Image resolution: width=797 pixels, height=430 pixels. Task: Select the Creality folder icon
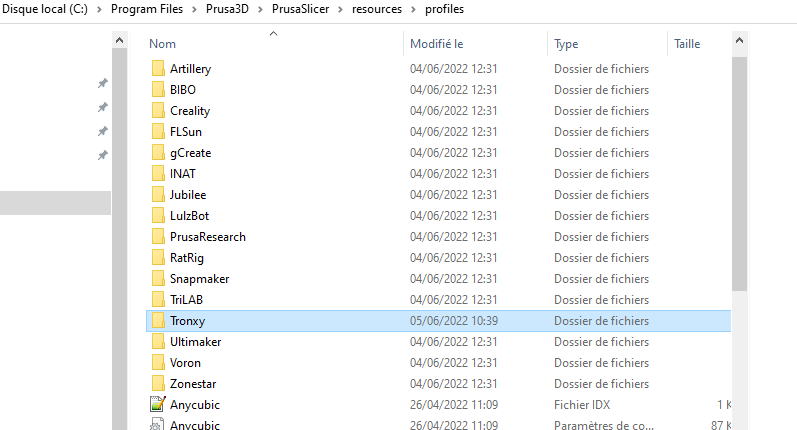point(158,111)
